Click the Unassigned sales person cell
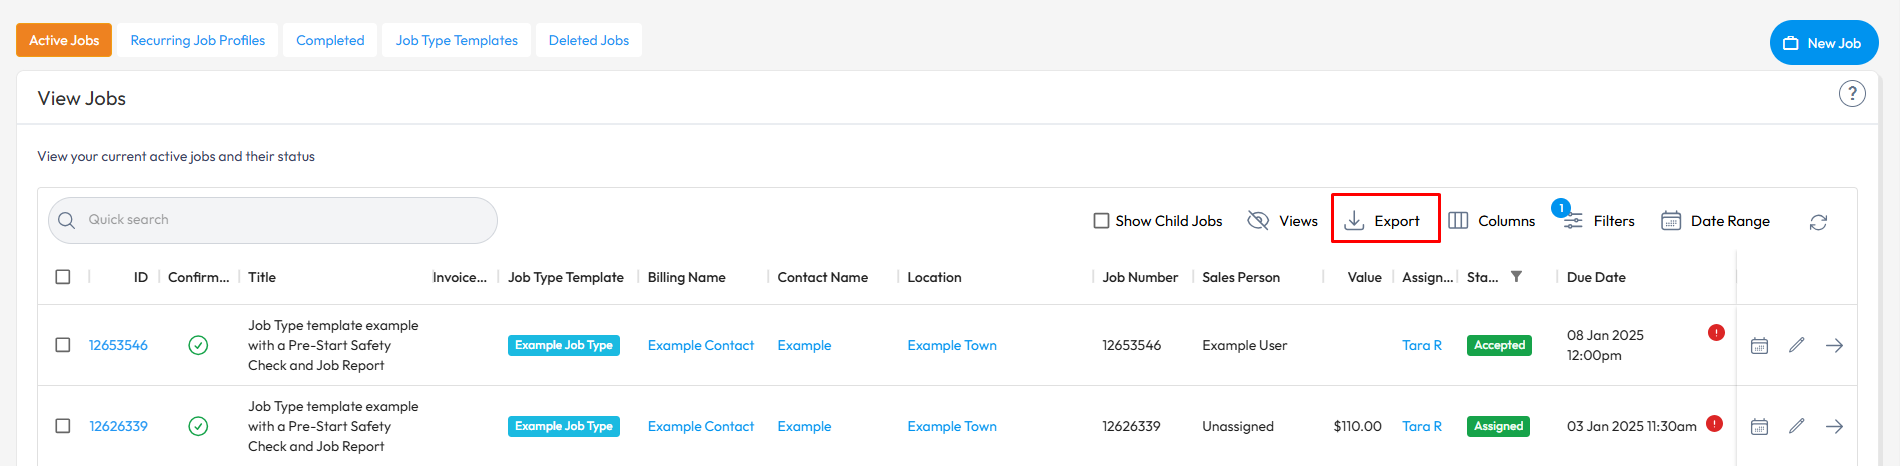The height and width of the screenshot is (466, 1900). point(1238,426)
